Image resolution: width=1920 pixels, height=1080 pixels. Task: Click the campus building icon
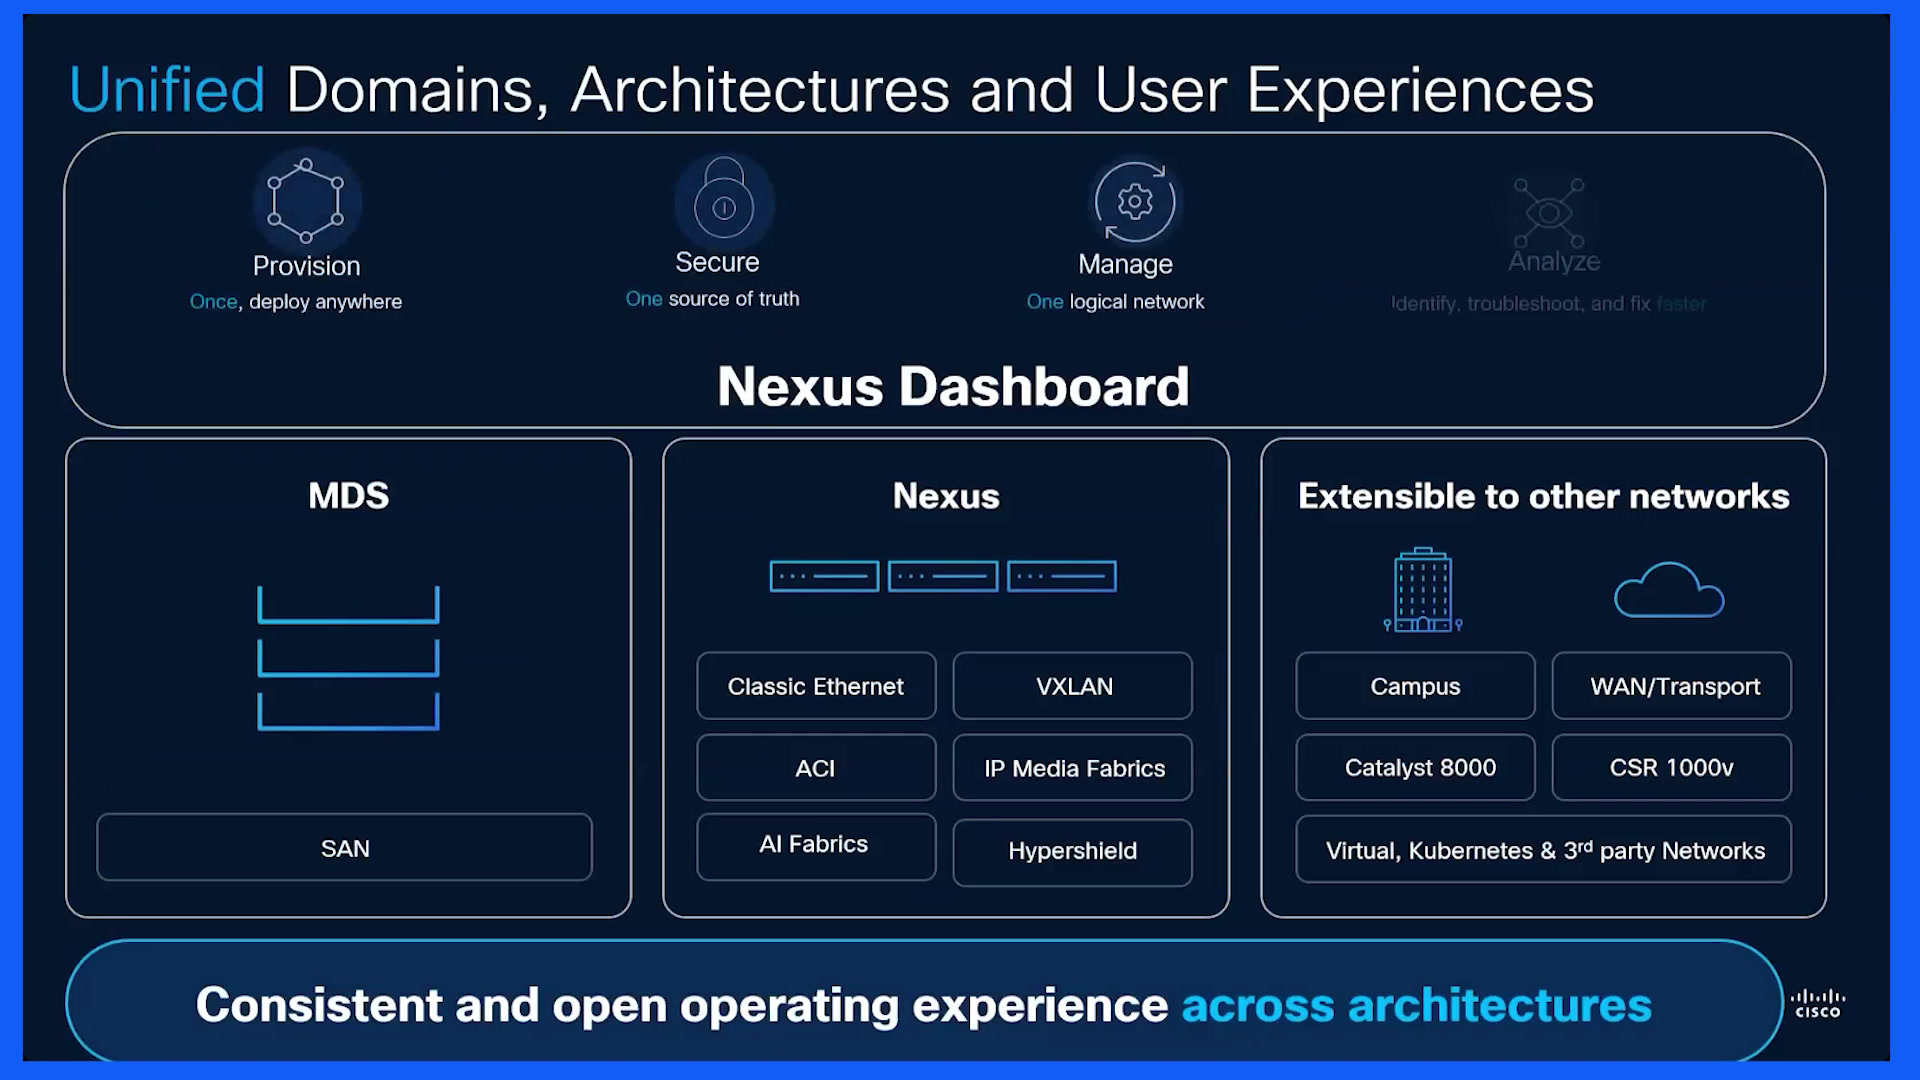pyautogui.click(x=1423, y=590)
